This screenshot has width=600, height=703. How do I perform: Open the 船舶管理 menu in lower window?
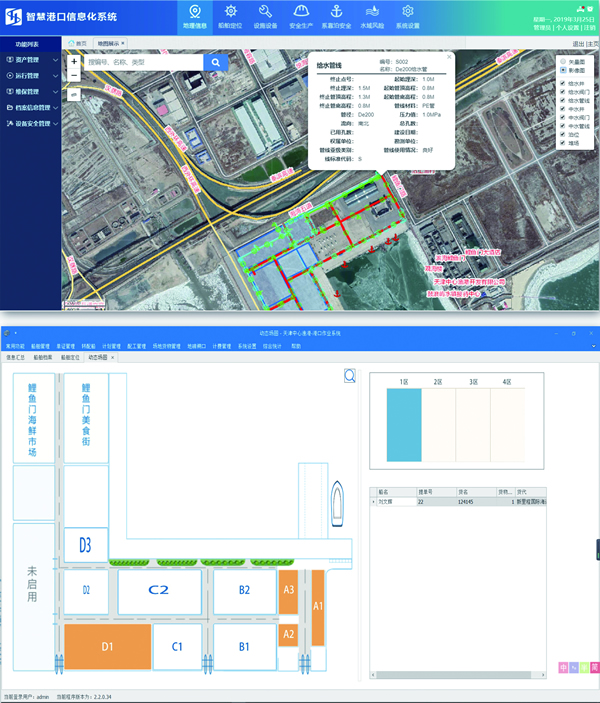tap(40, 346)
